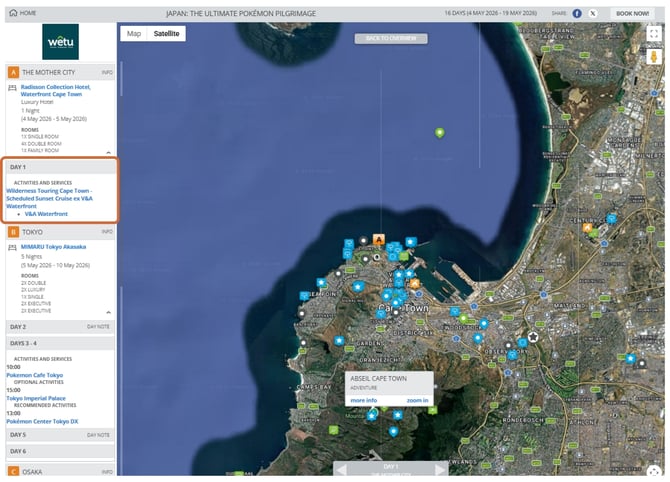Click zoom in in Abseil popup
Screen dimensions: 670x482
point(417,400)
